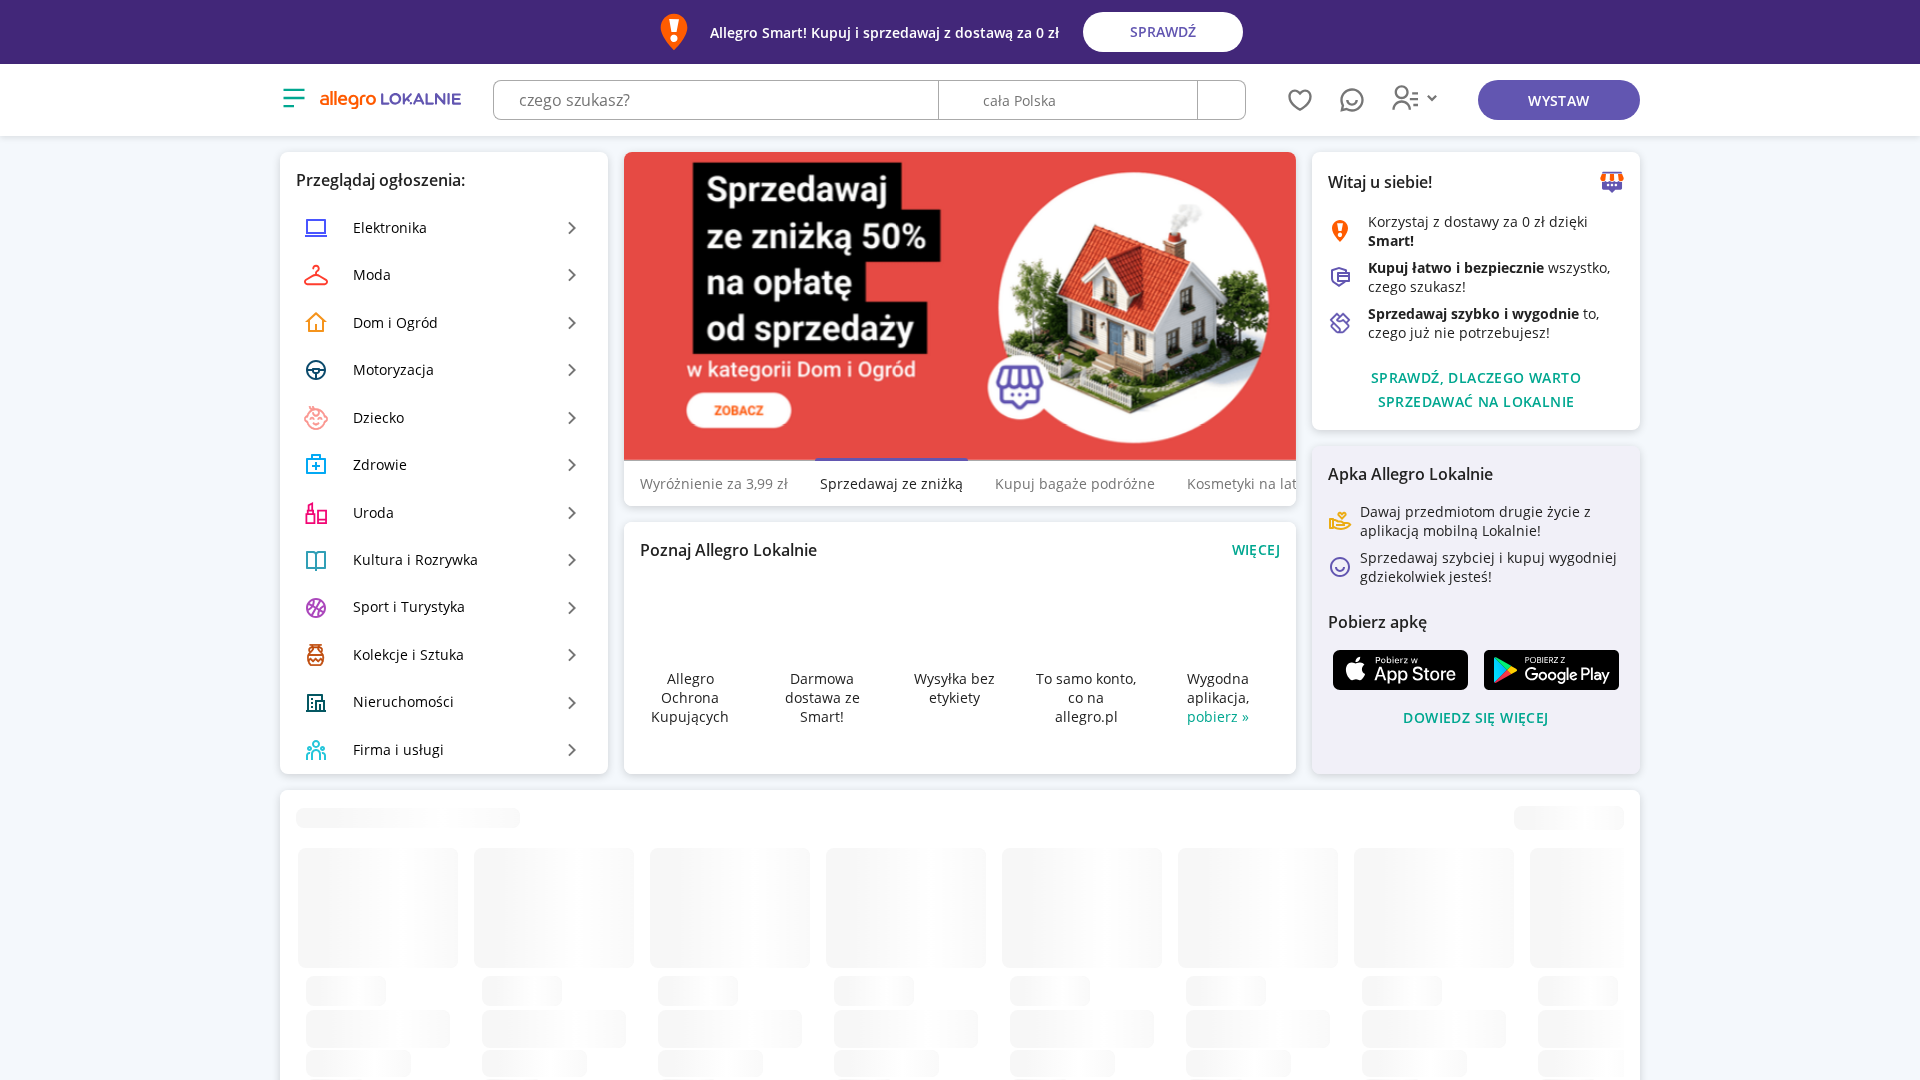Click the hand-giving icon in Apka panel
Viewport: 1920px width, 1080px height.
pos(1340,521)
